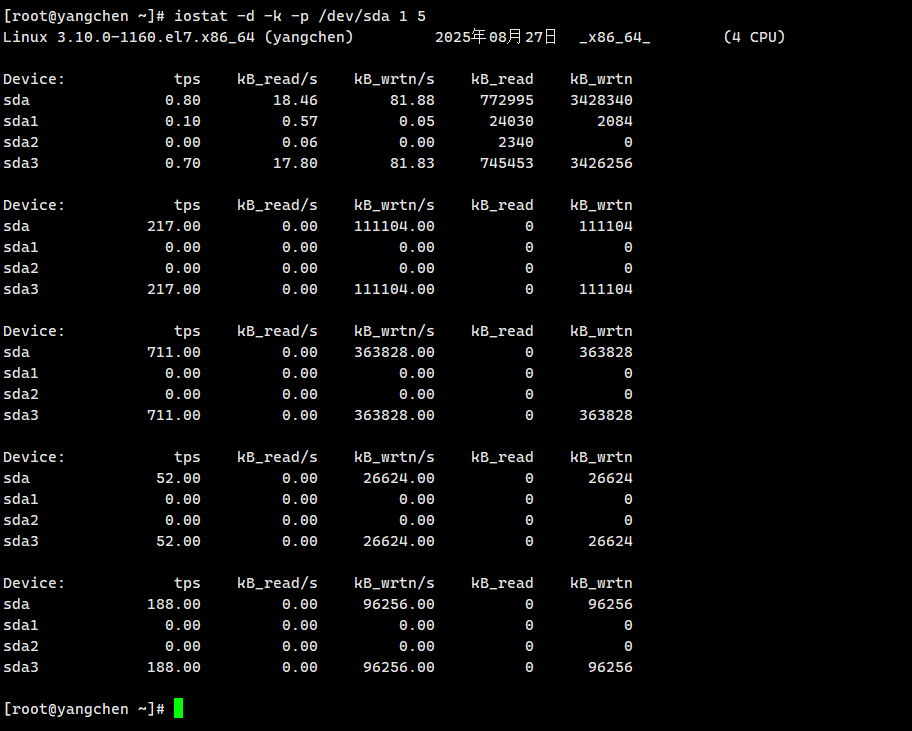
Task: Click the 'kB_wrtn/s' header above 26624.00
Action: pyautogui.click(x=394, y=457)
